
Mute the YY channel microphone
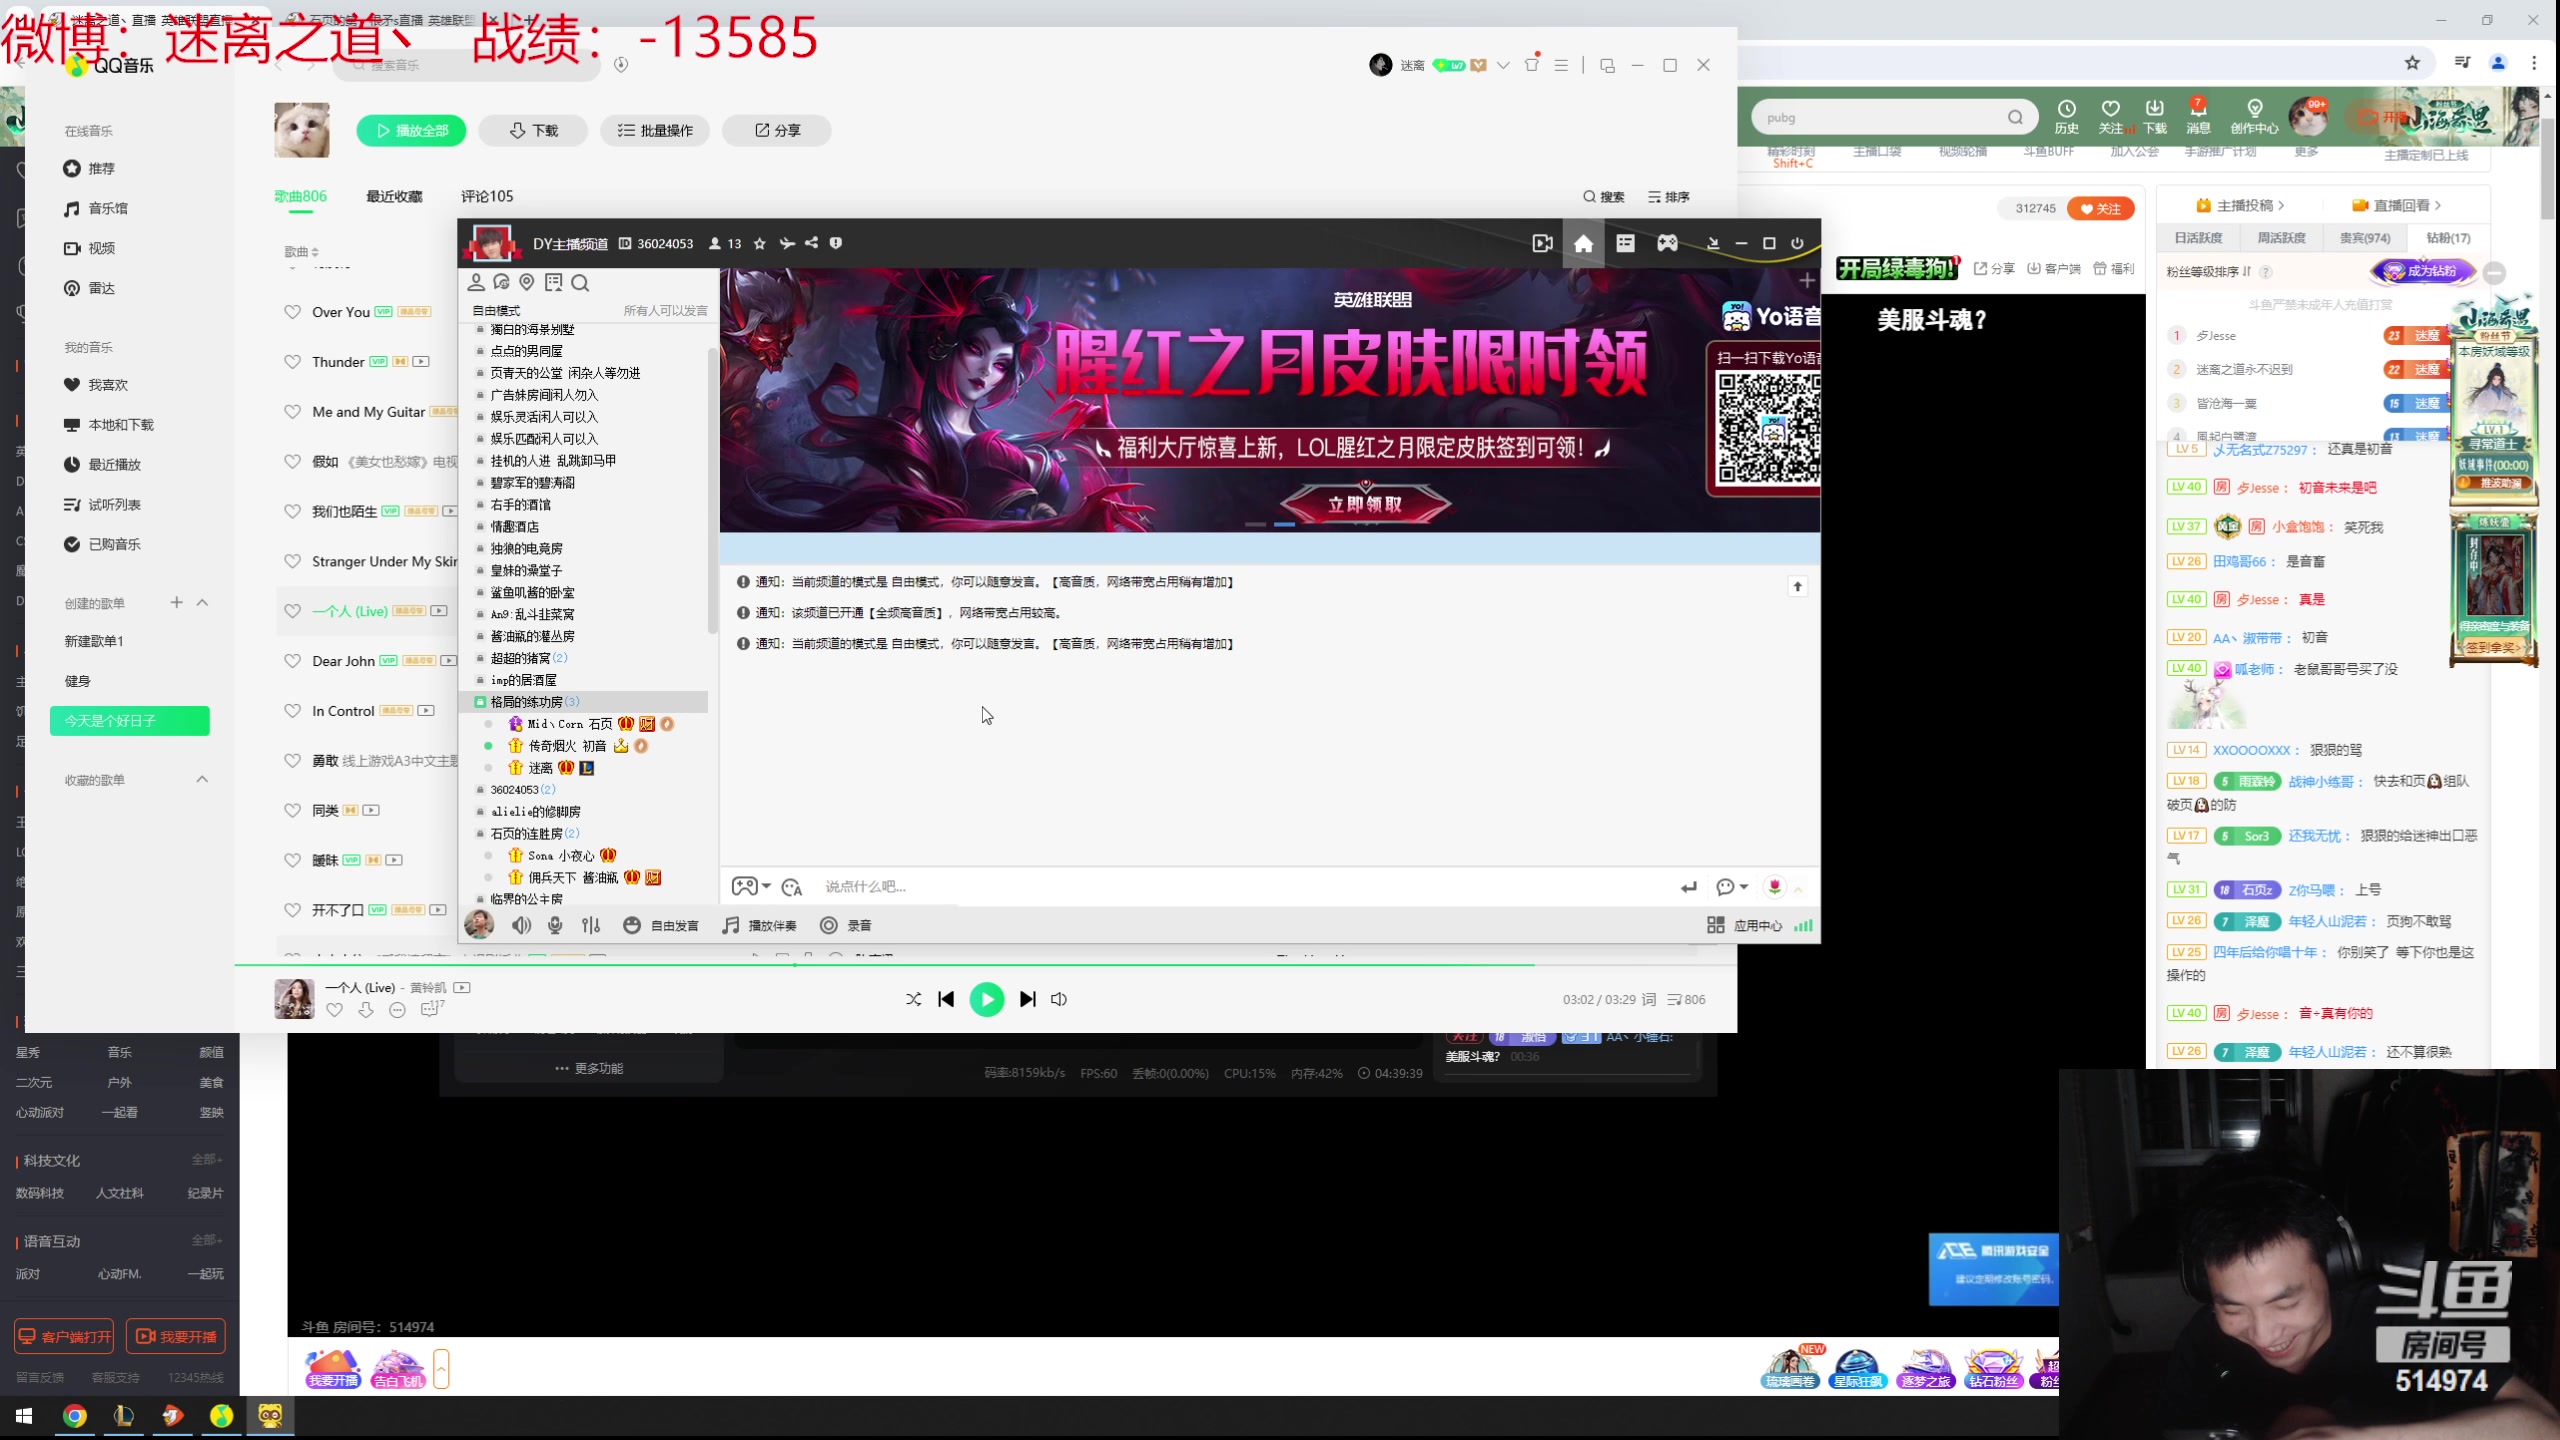click(555, 925)
